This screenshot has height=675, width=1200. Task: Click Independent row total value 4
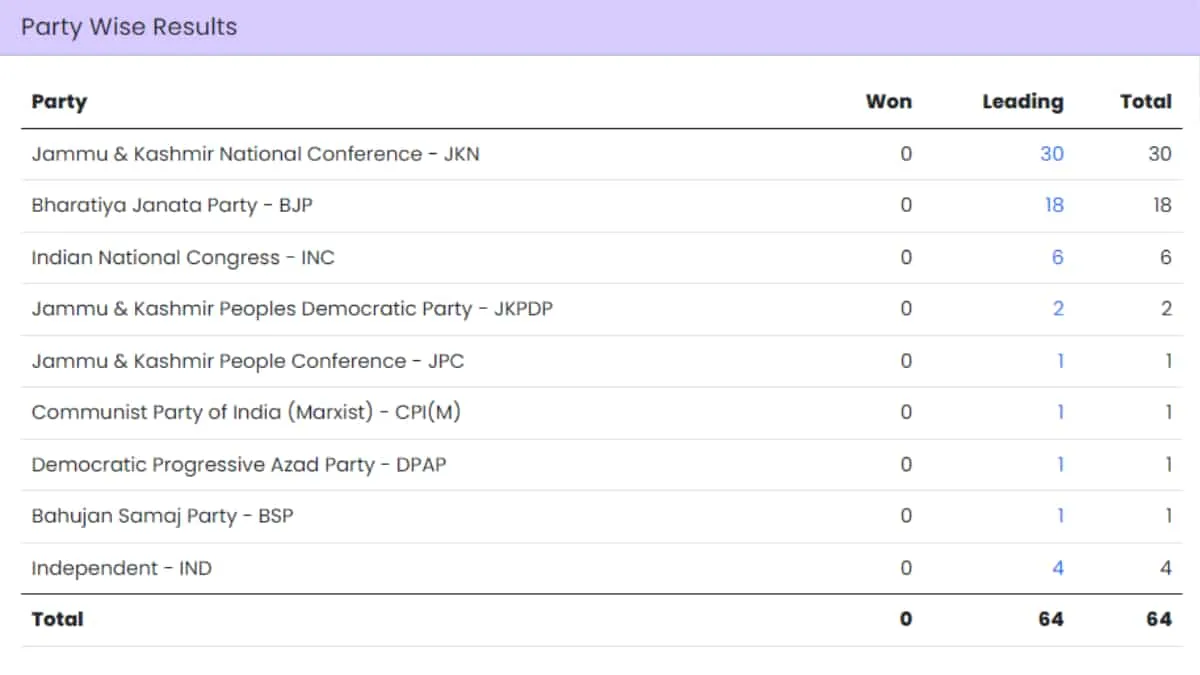click(x=1165, y=568)
